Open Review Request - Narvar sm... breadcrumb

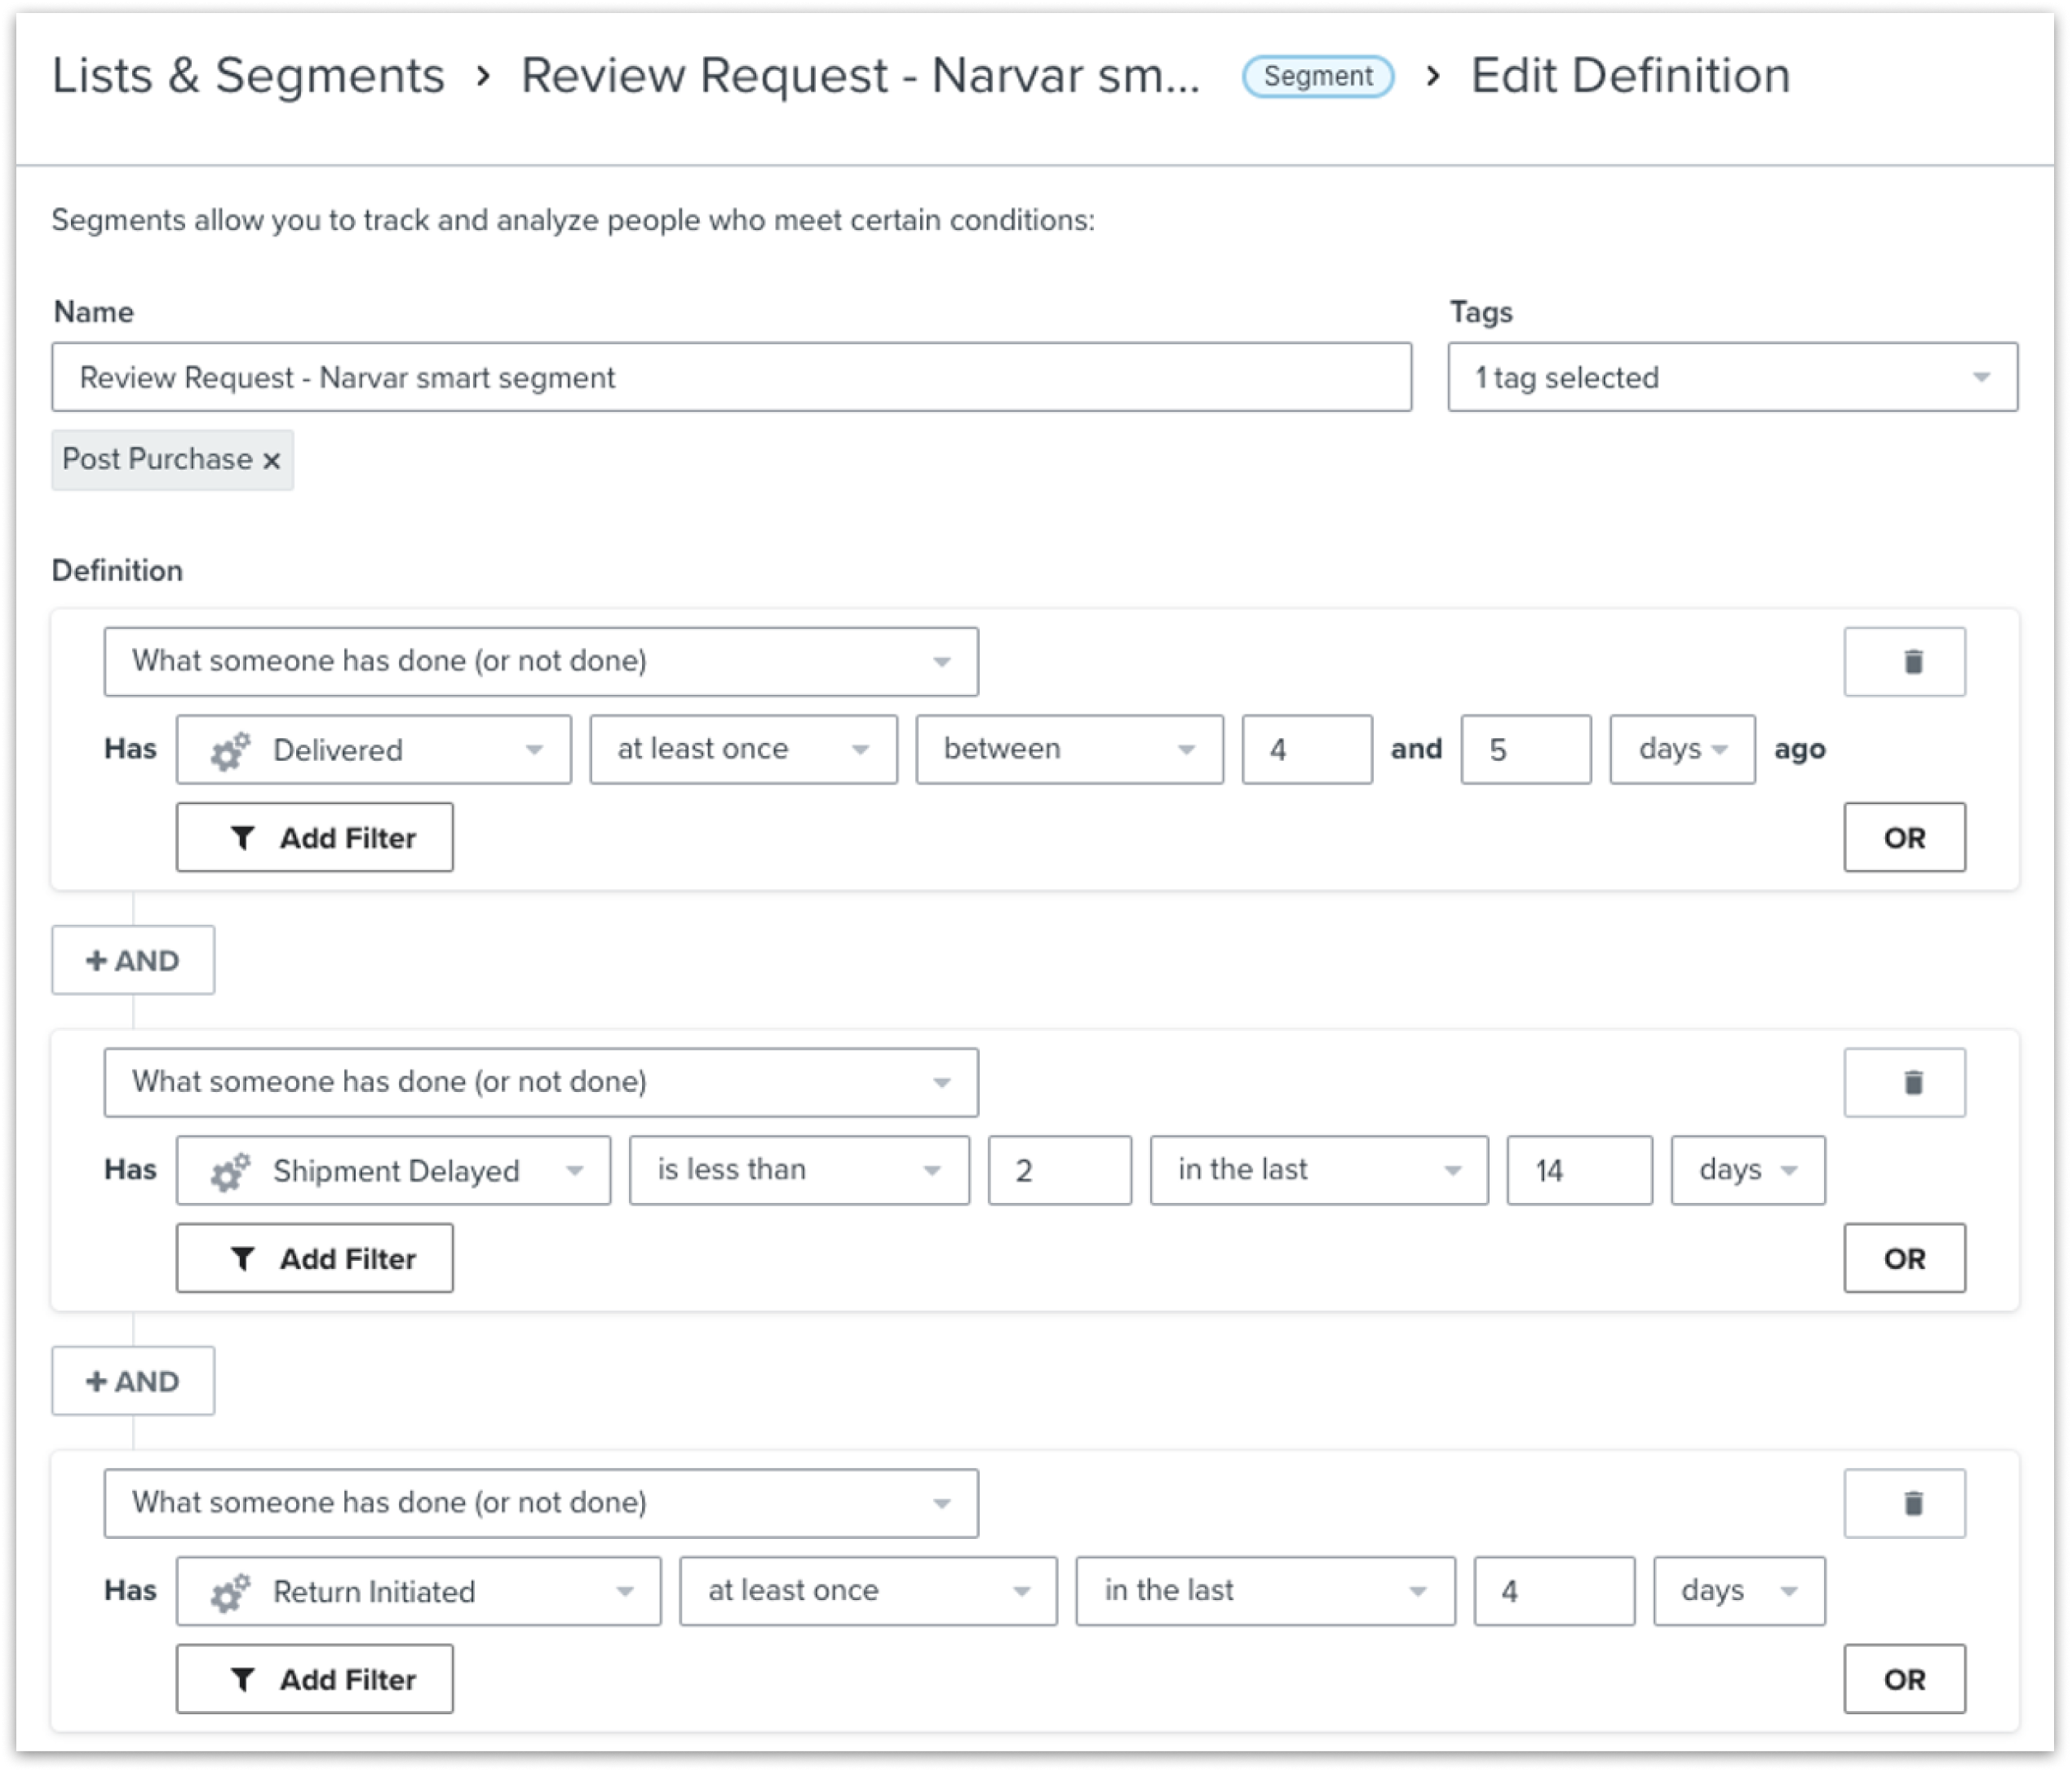point(860,76)
